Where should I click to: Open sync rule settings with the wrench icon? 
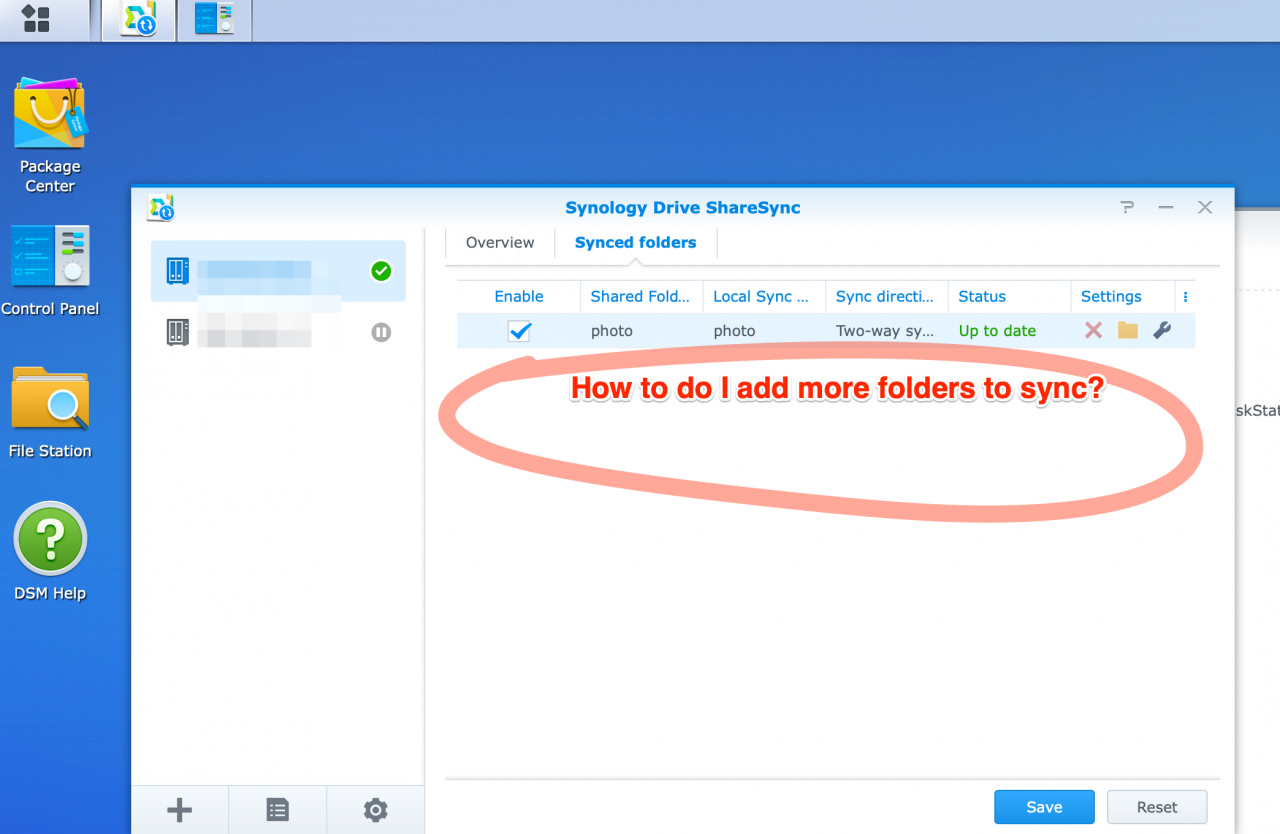pyautogui.click(x=1163, y=330)
